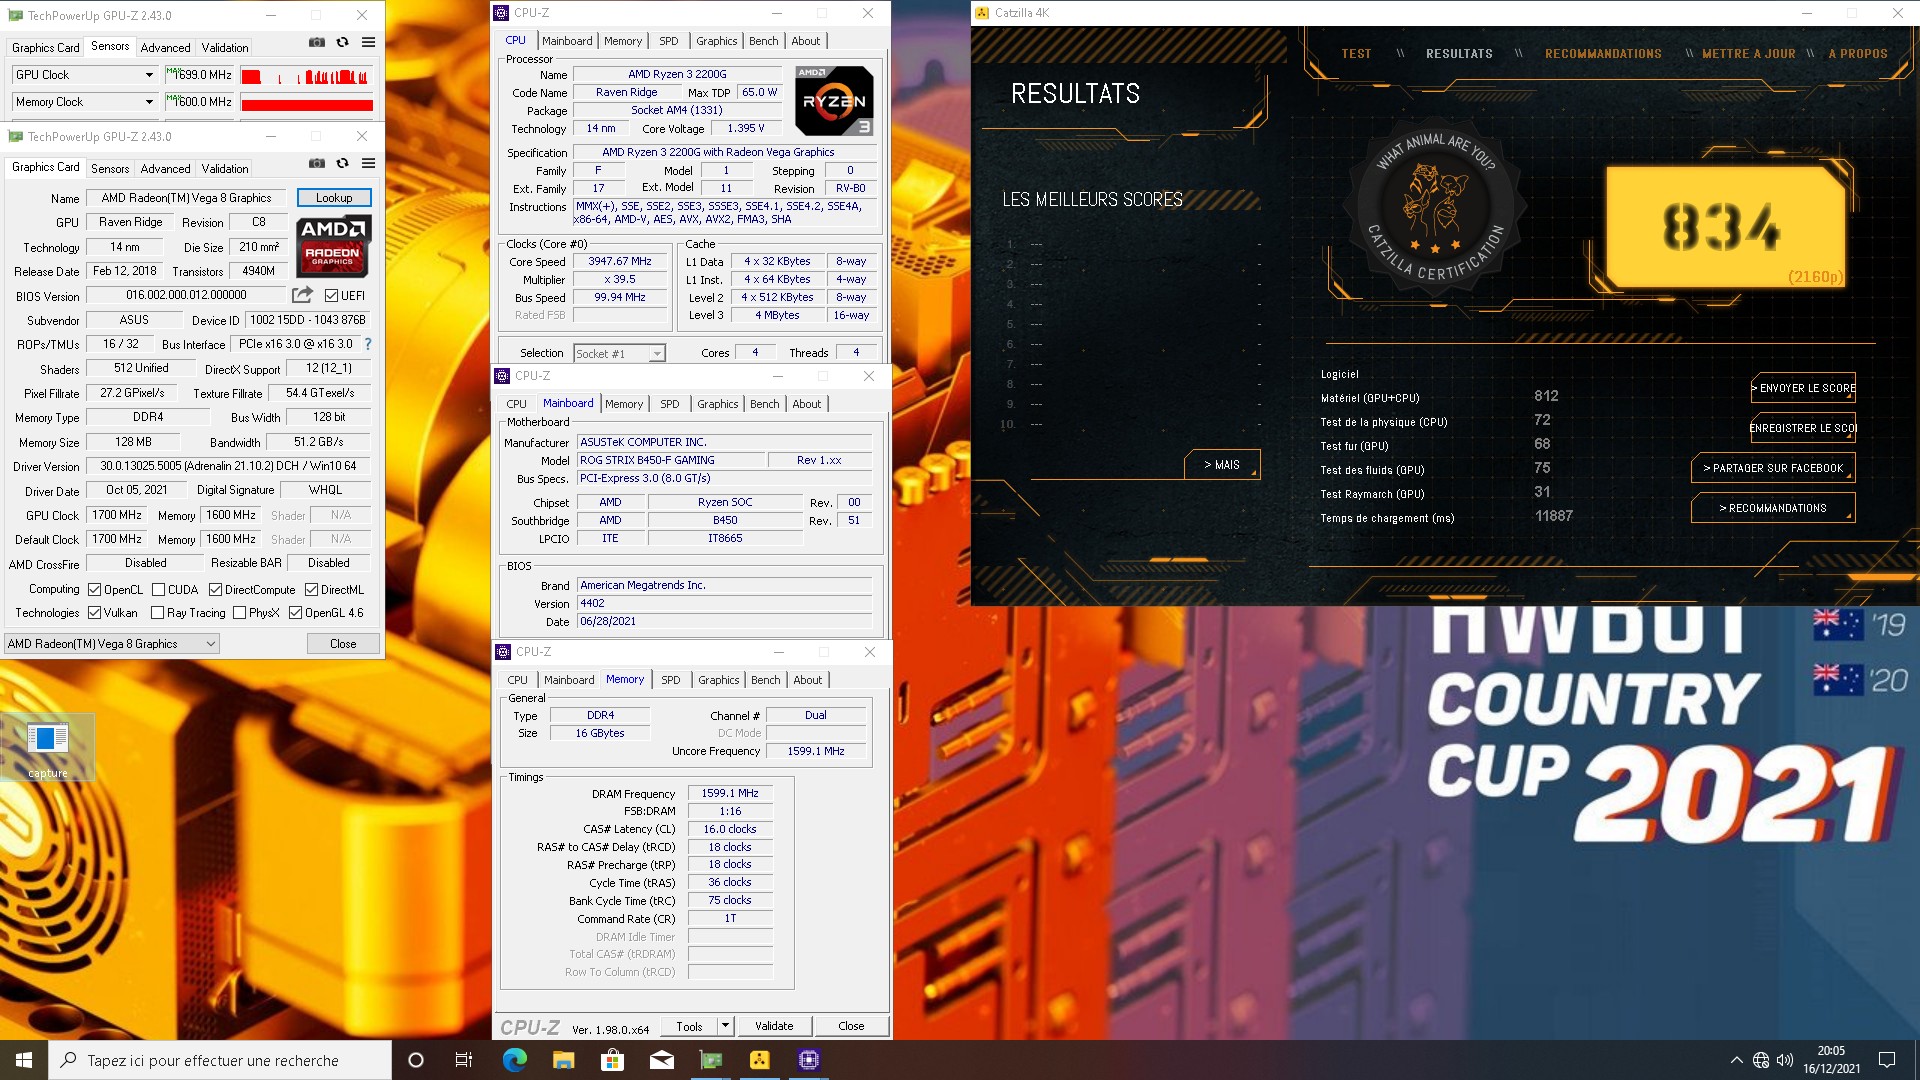Screen dimensions: 1920x1080
Task: Open the capture desktop shortcut
Action: [47, 747]
